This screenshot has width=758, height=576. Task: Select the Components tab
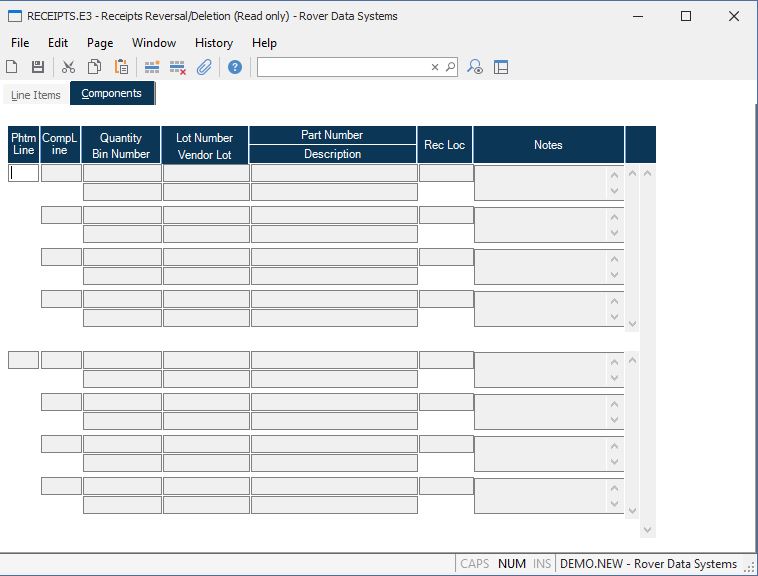tap(111, 94)
